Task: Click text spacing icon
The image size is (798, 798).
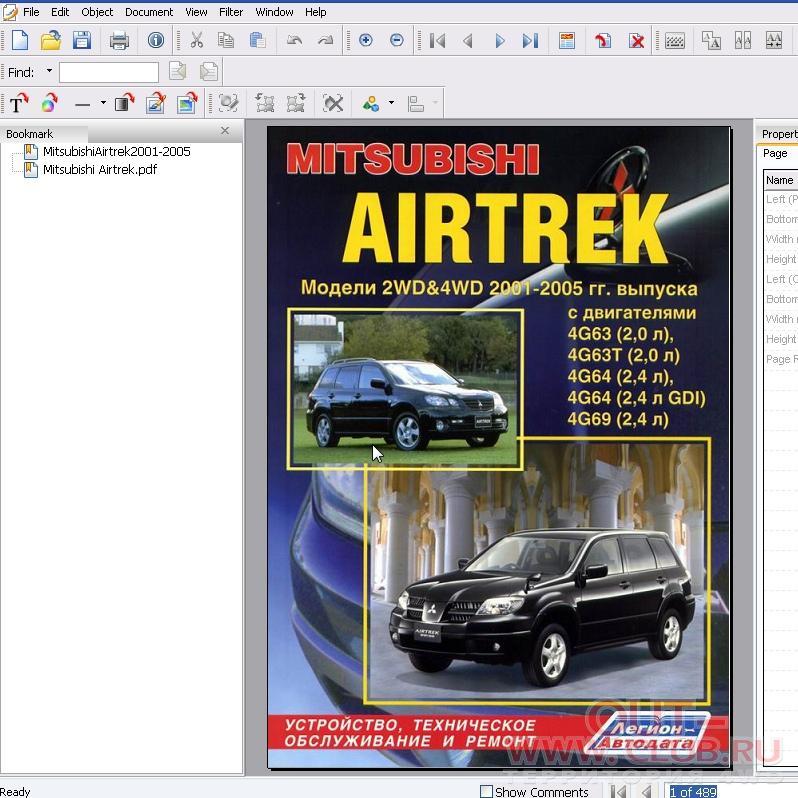Action: tap(774, 40)
